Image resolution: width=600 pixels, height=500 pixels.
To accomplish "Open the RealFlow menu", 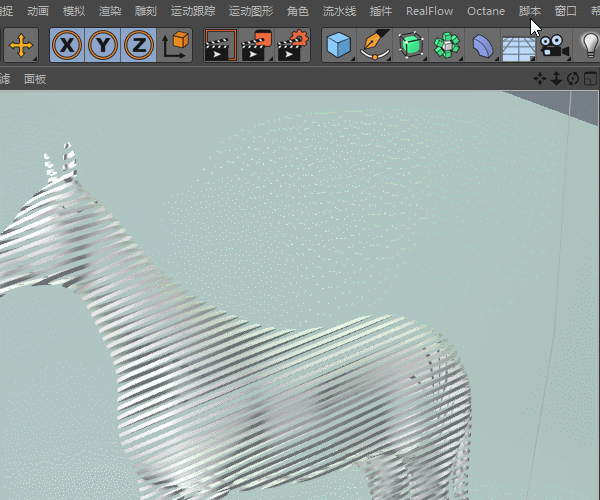I will 429,11.
